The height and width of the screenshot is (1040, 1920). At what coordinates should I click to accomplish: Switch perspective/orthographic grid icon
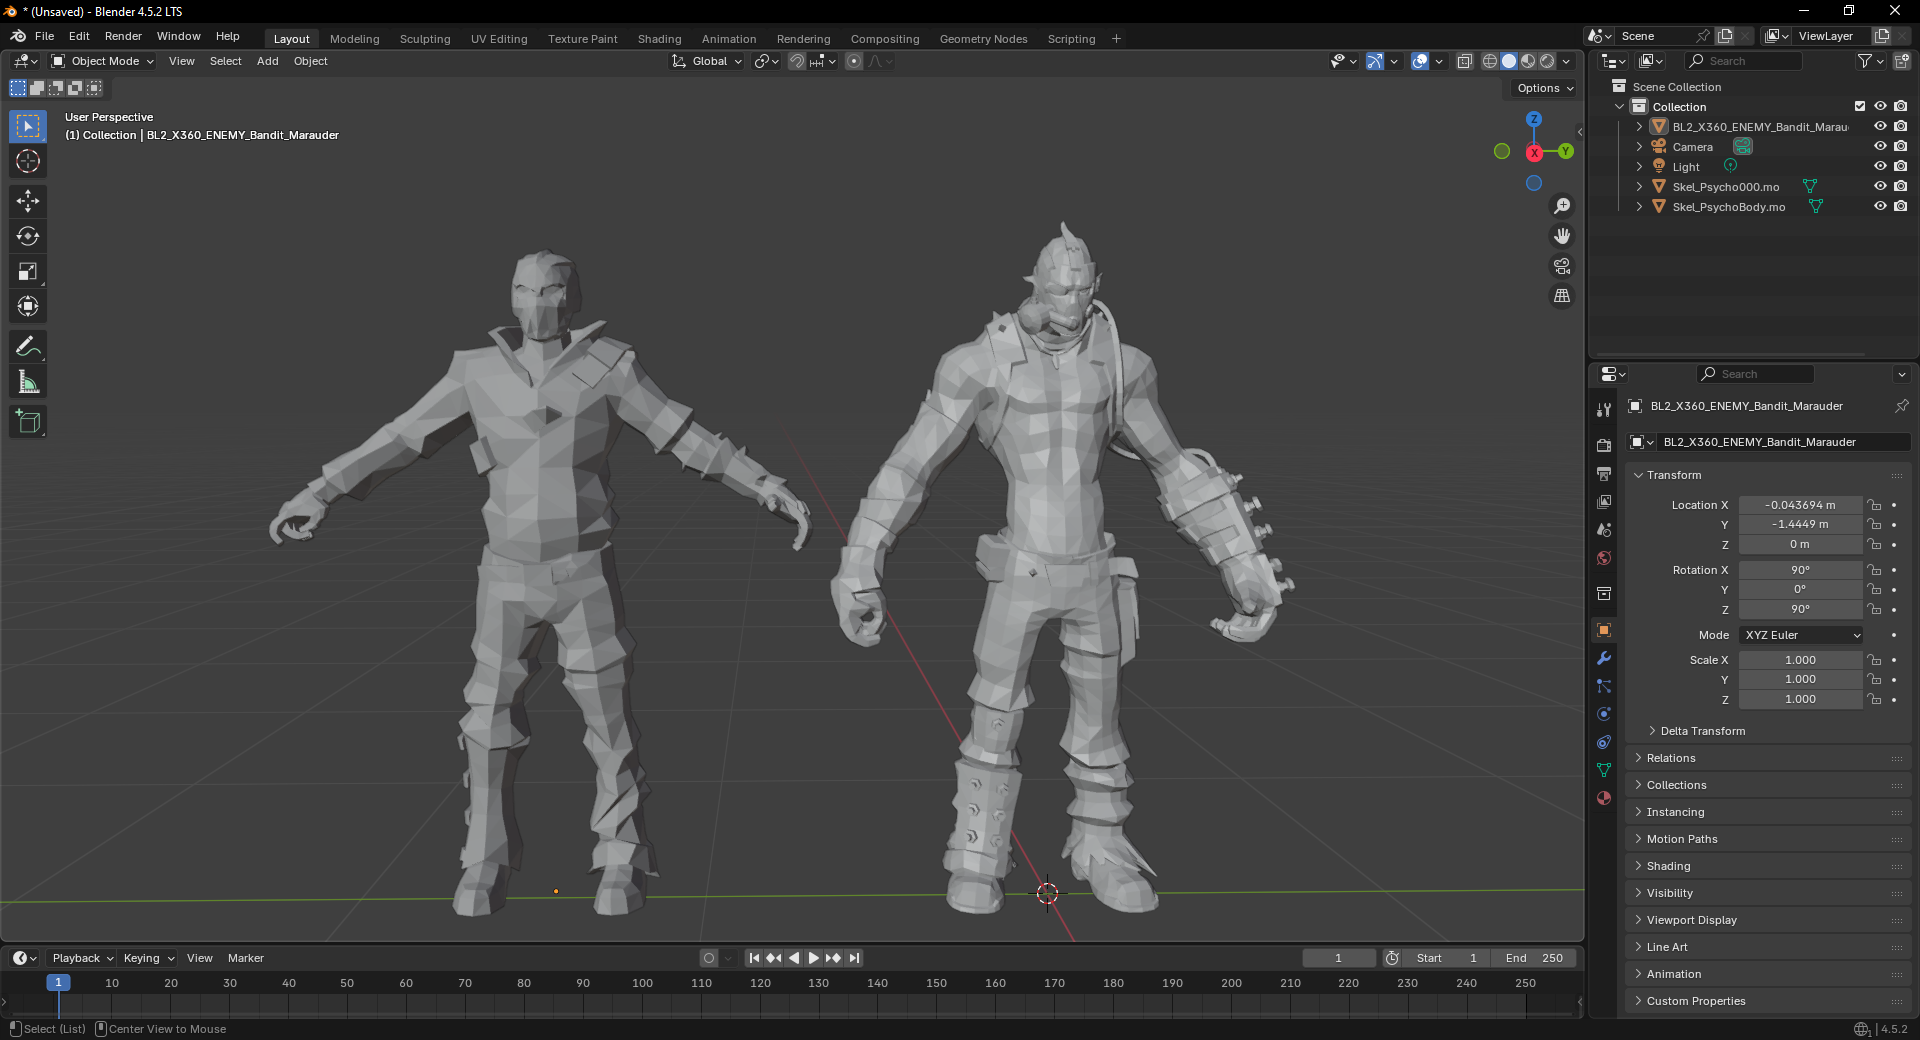1561,296
